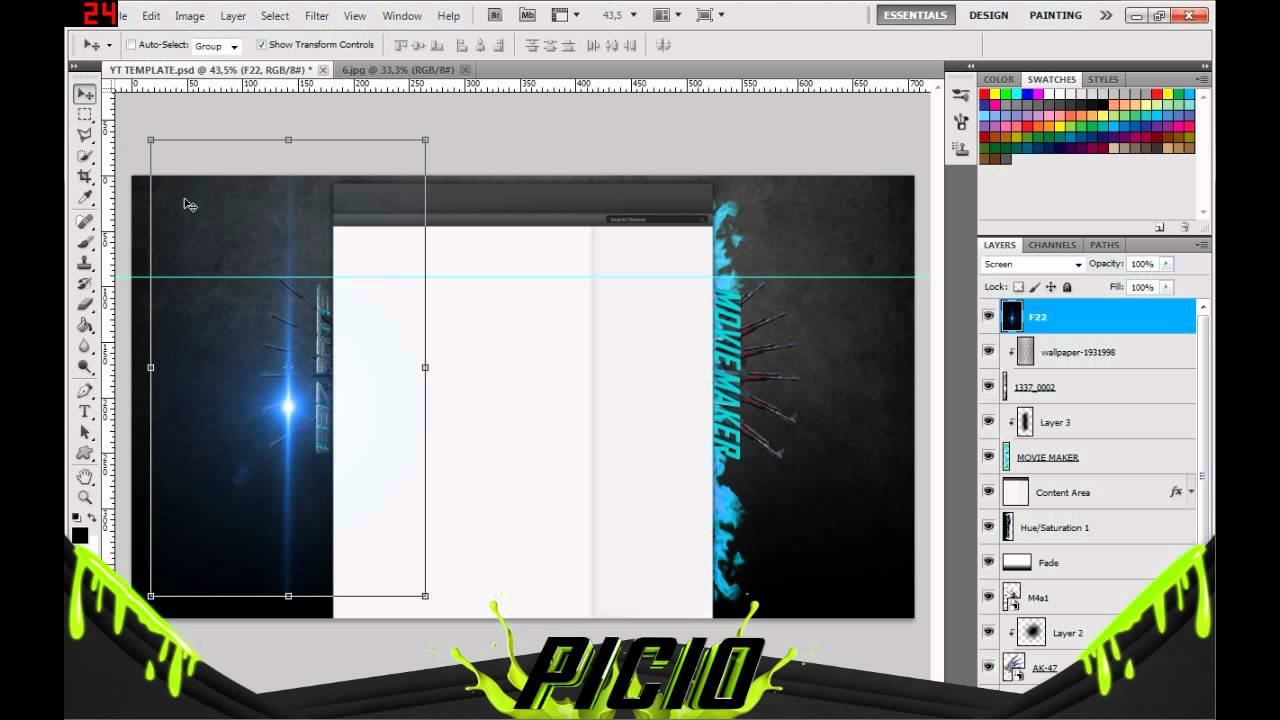Toggle visibility of Content Area layer

tap(989, 492)
